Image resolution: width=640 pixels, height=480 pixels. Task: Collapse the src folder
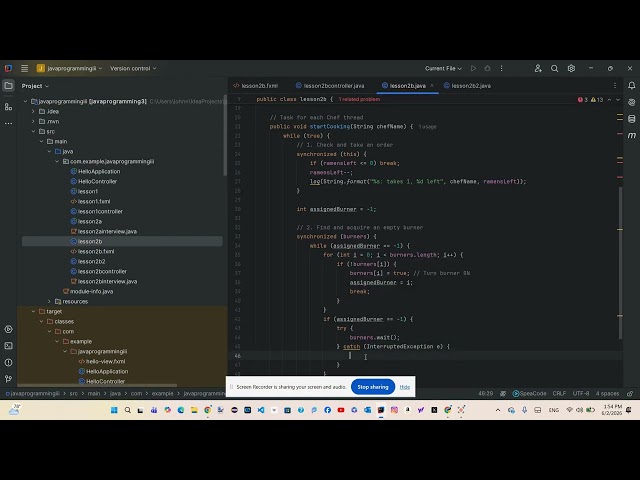coord(33,131)
